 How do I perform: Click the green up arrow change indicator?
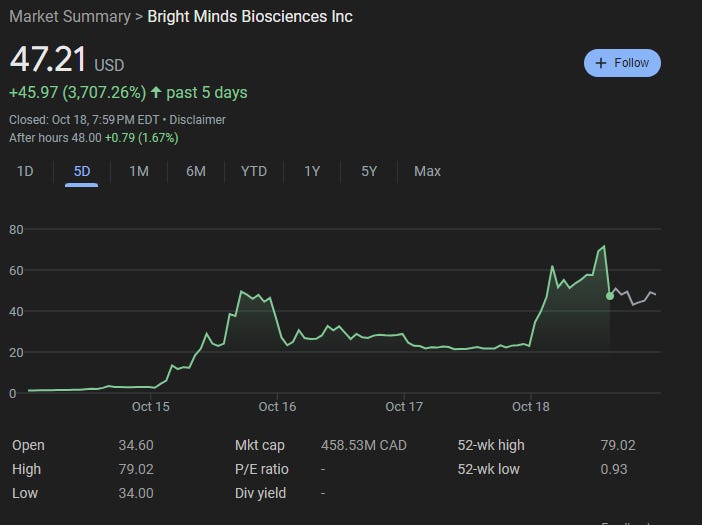[156, 92]
